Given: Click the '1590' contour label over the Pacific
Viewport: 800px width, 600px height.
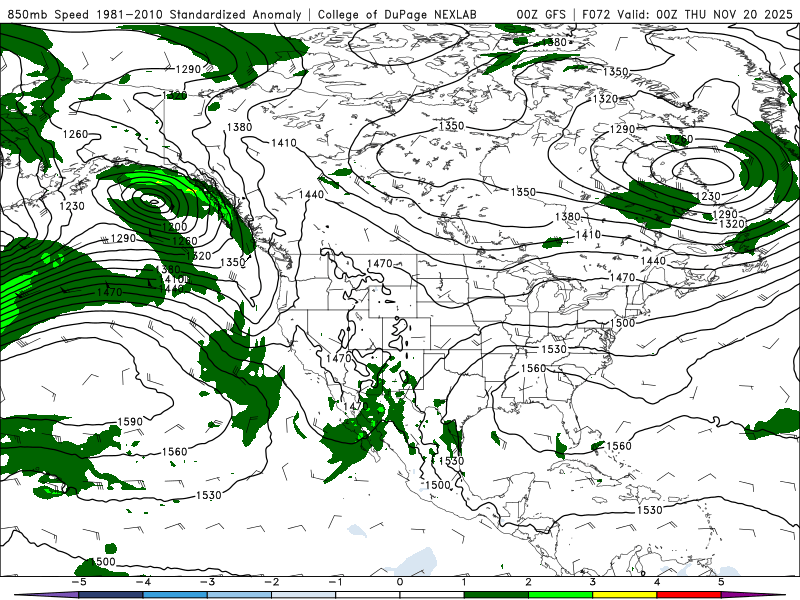Looking at the screenshot, I should [130, 421].
